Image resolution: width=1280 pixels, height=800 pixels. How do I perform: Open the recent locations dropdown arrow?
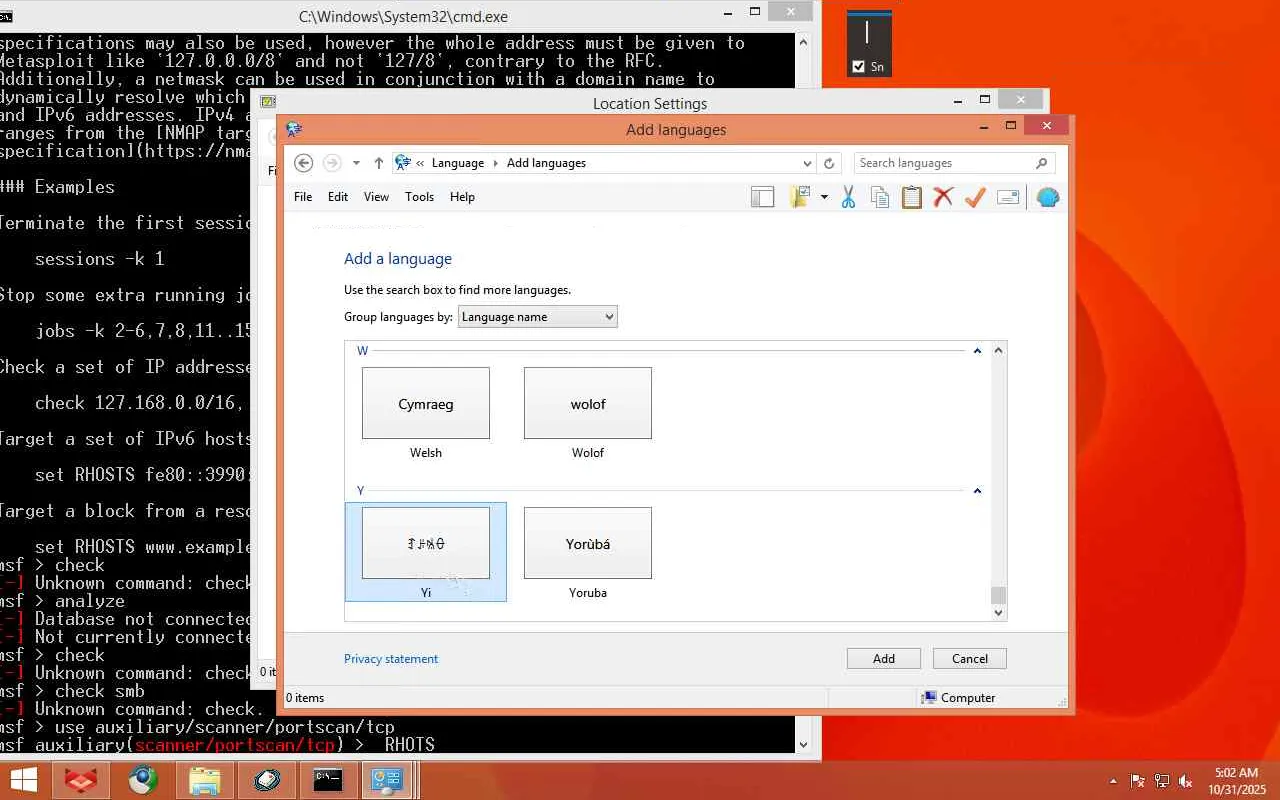[356, 163]
